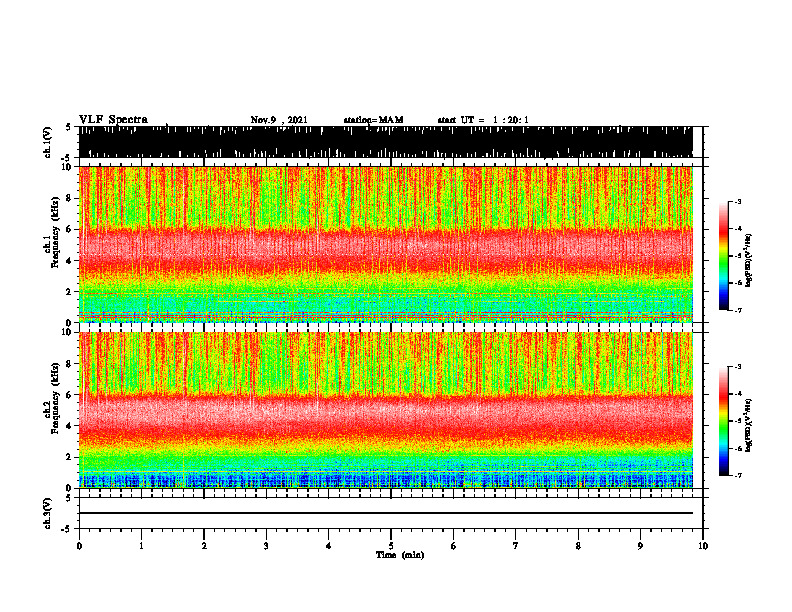Click time axis tick label "10"
The height and width of the screenshot is (612, 792).
[703, 546]
